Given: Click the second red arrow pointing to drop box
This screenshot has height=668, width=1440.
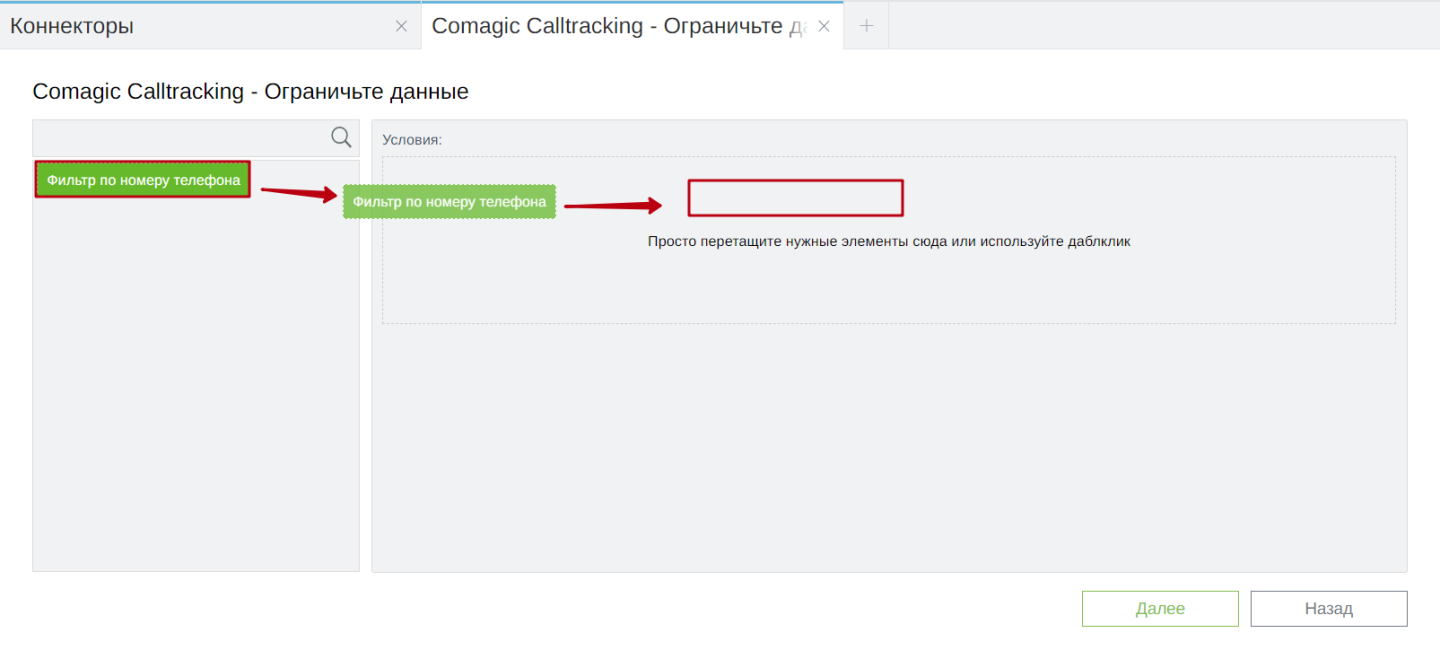Looking at the screenshot, I should (612, 206).
